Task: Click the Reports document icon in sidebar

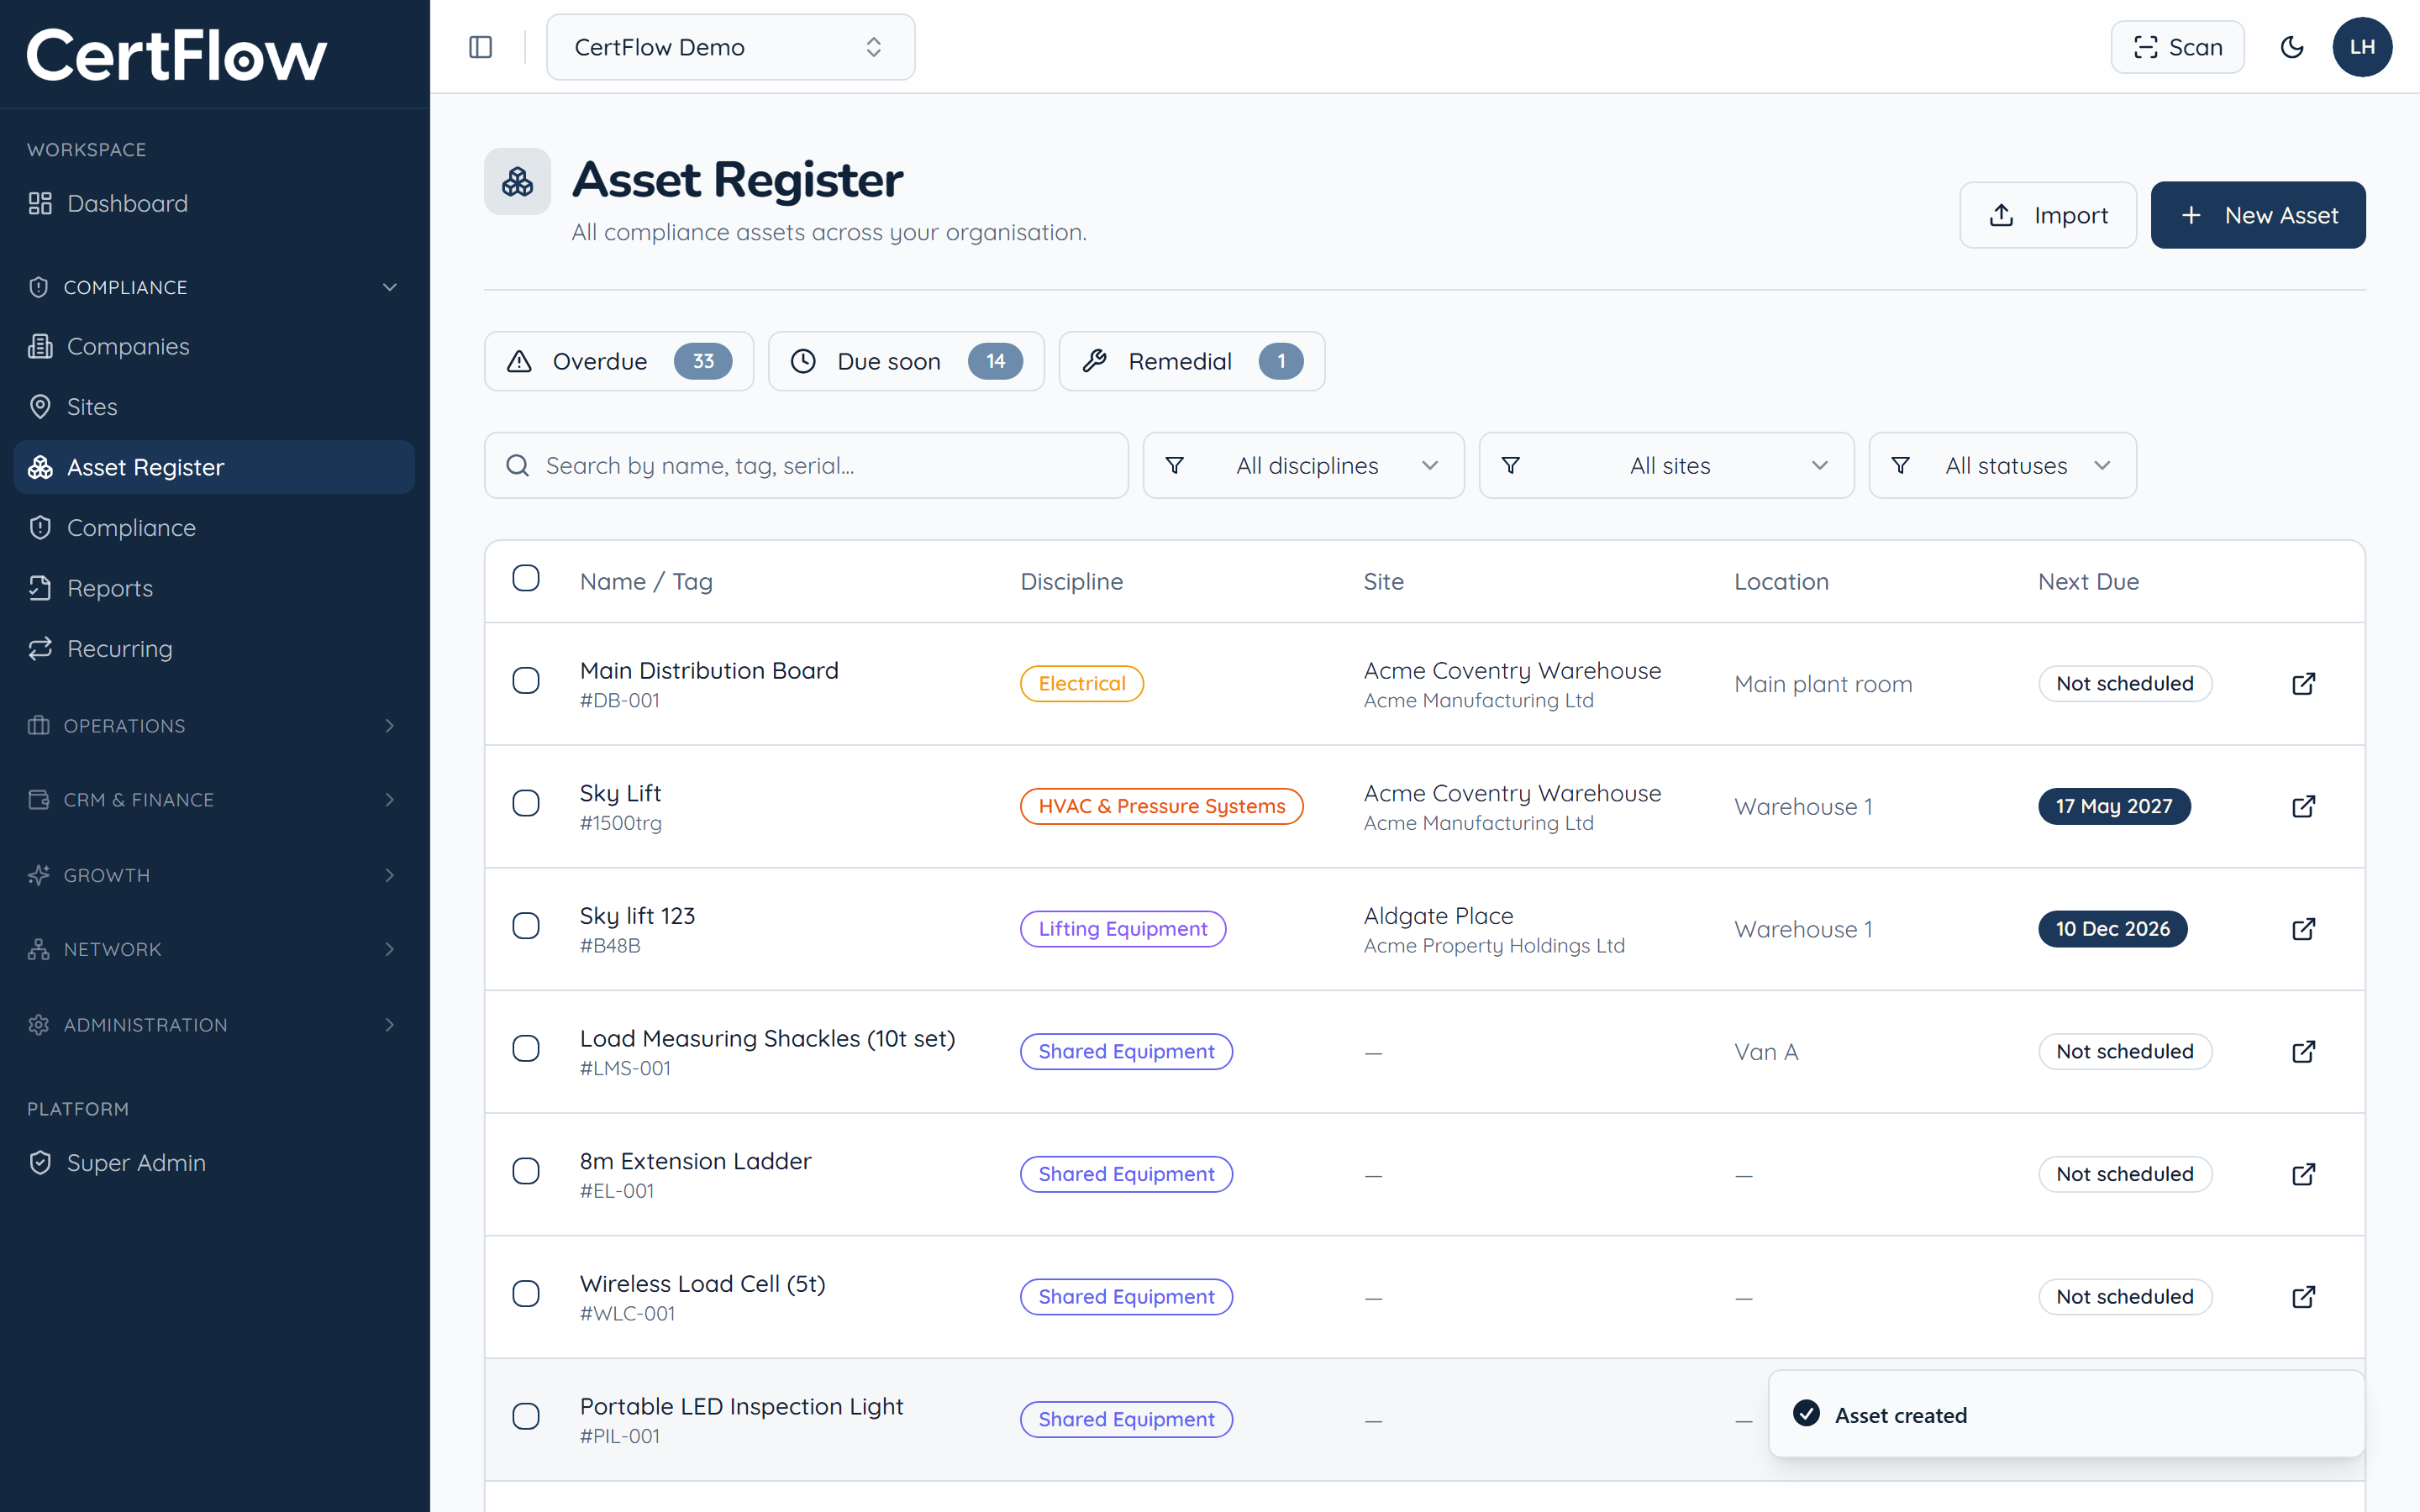Action: (40, 588)
